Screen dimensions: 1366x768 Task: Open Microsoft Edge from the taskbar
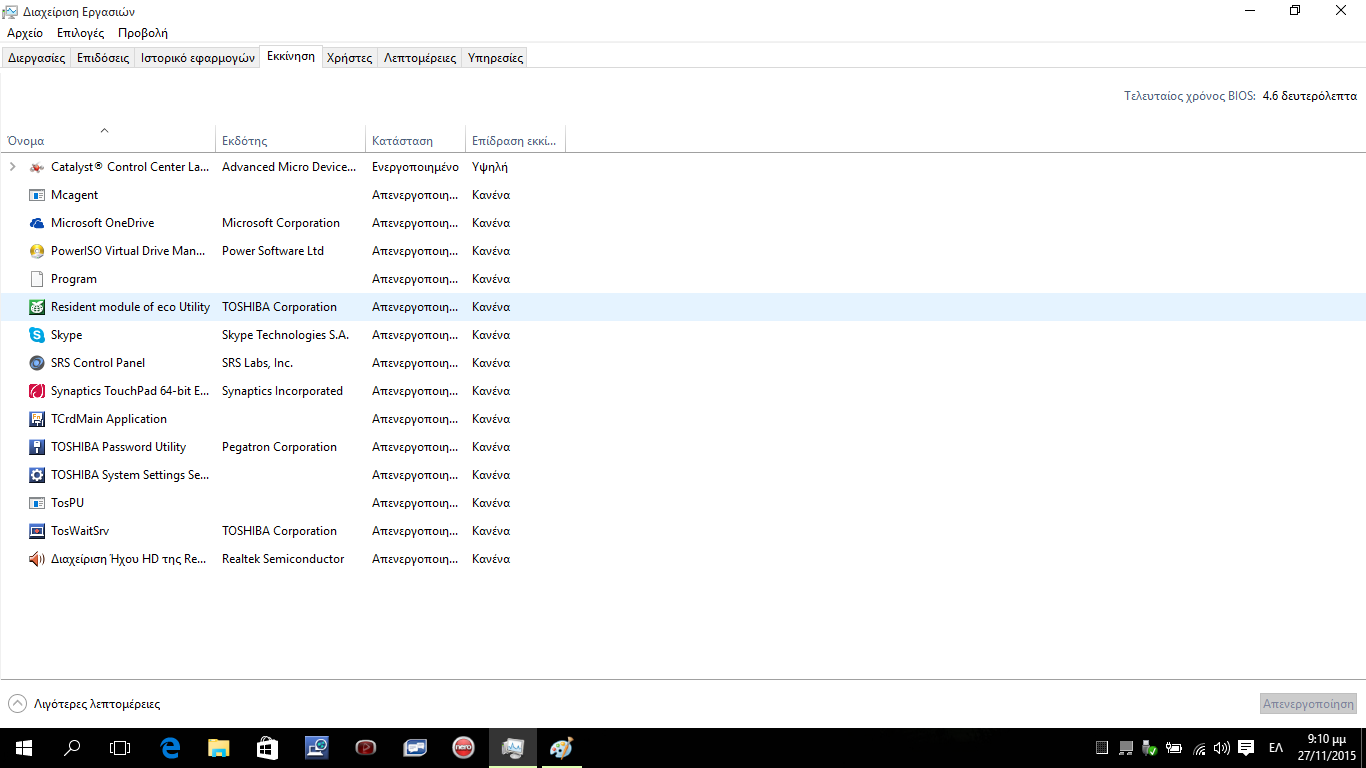pos(170,747)
